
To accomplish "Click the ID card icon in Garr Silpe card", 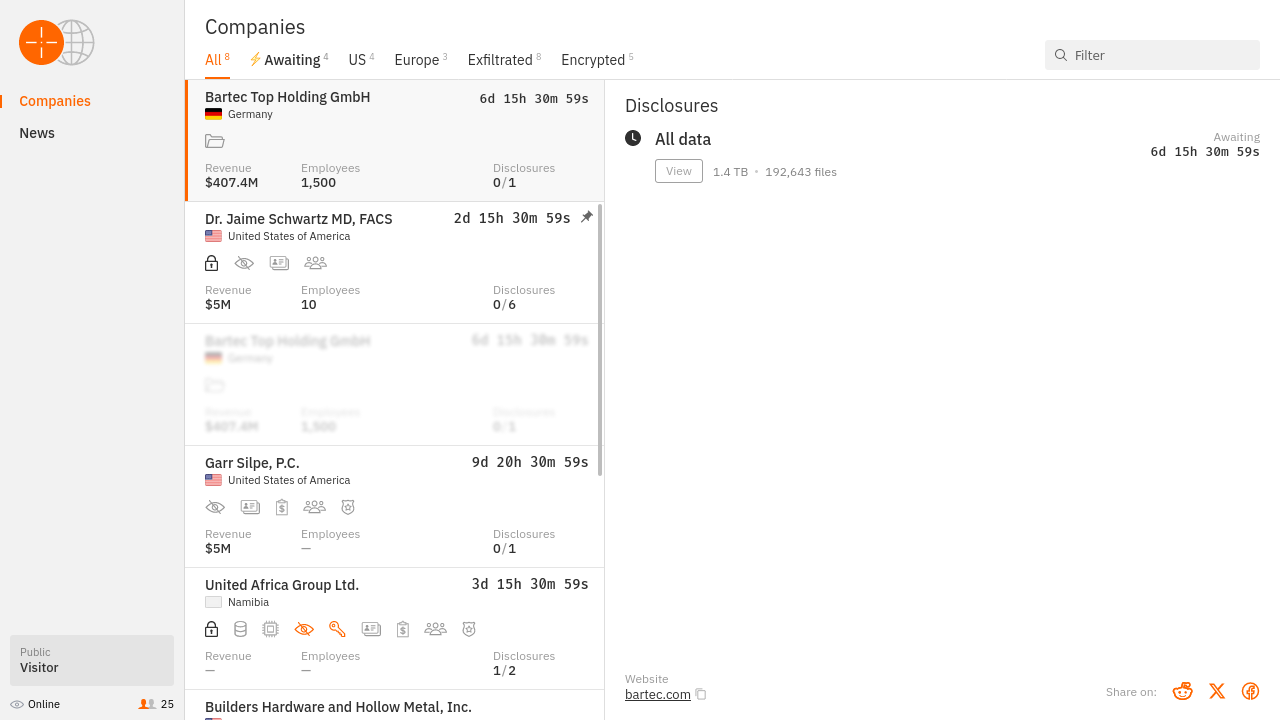I will pyautogui.click(x=250, y=507).
